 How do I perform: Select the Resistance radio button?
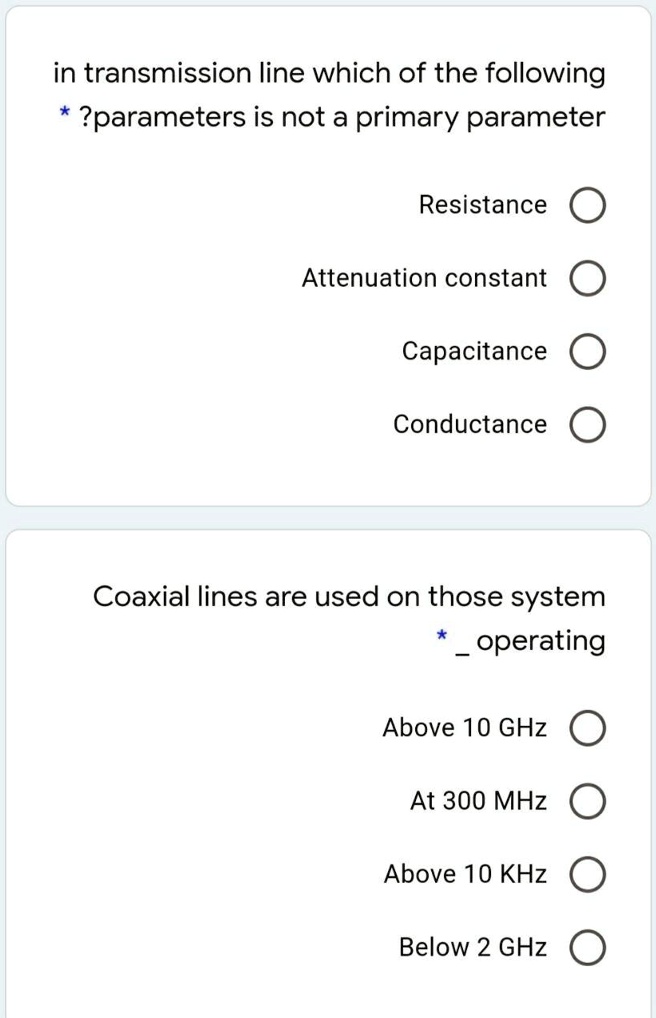tap(589, 204)
